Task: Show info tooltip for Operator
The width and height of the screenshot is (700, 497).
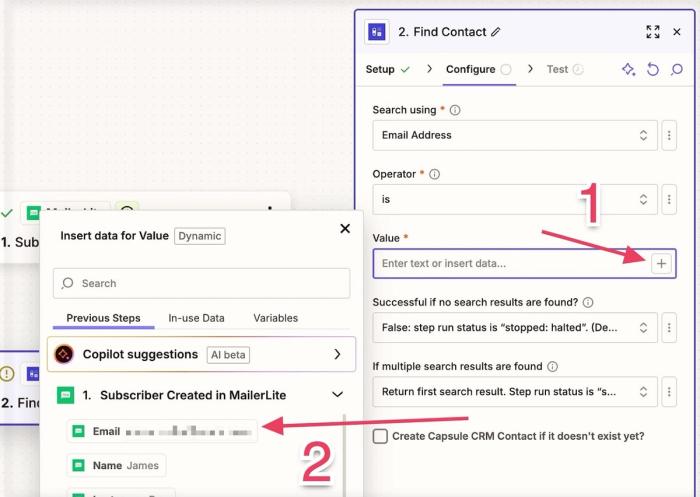Action: (434, 174)
